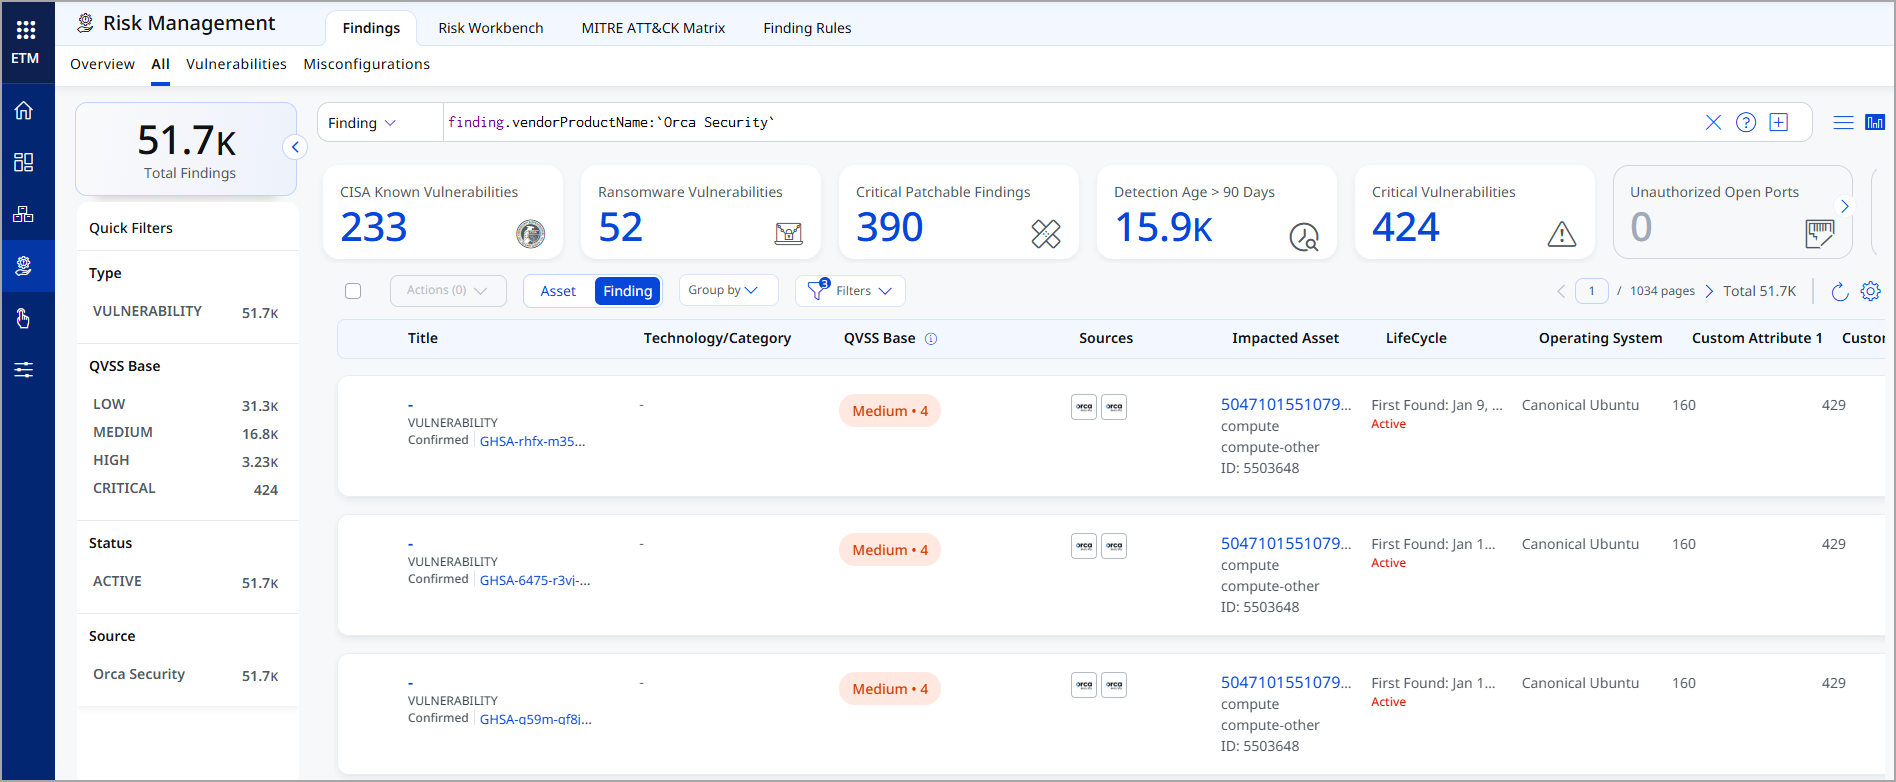Expand the Filters dropdown
The width and height of the screenshot is (1896, 782).
(x=852, y=291)
